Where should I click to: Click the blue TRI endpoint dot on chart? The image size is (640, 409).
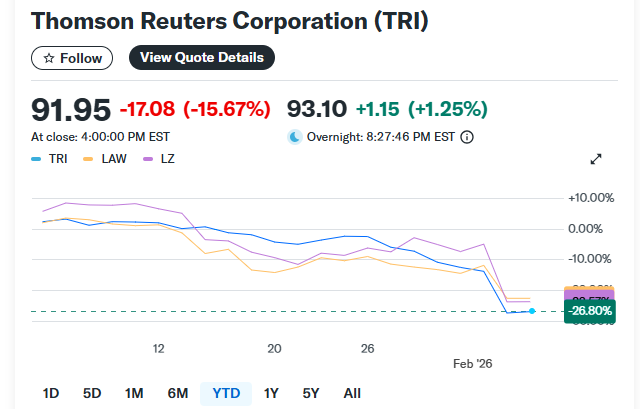tap(532, 311)
